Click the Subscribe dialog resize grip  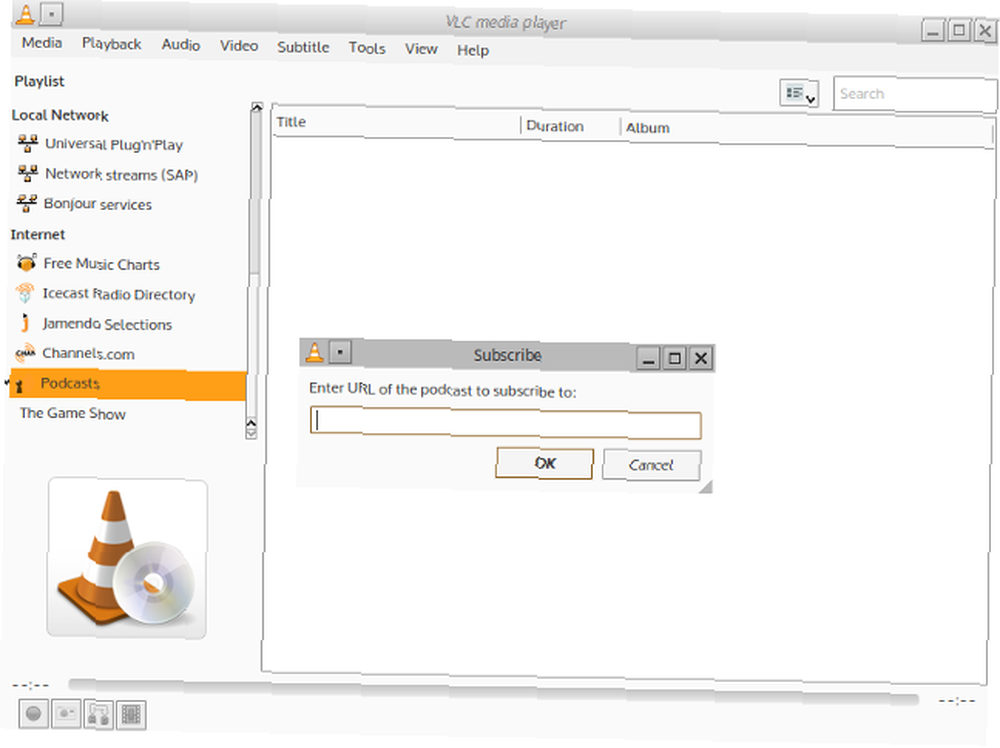[x=705, y=487]
